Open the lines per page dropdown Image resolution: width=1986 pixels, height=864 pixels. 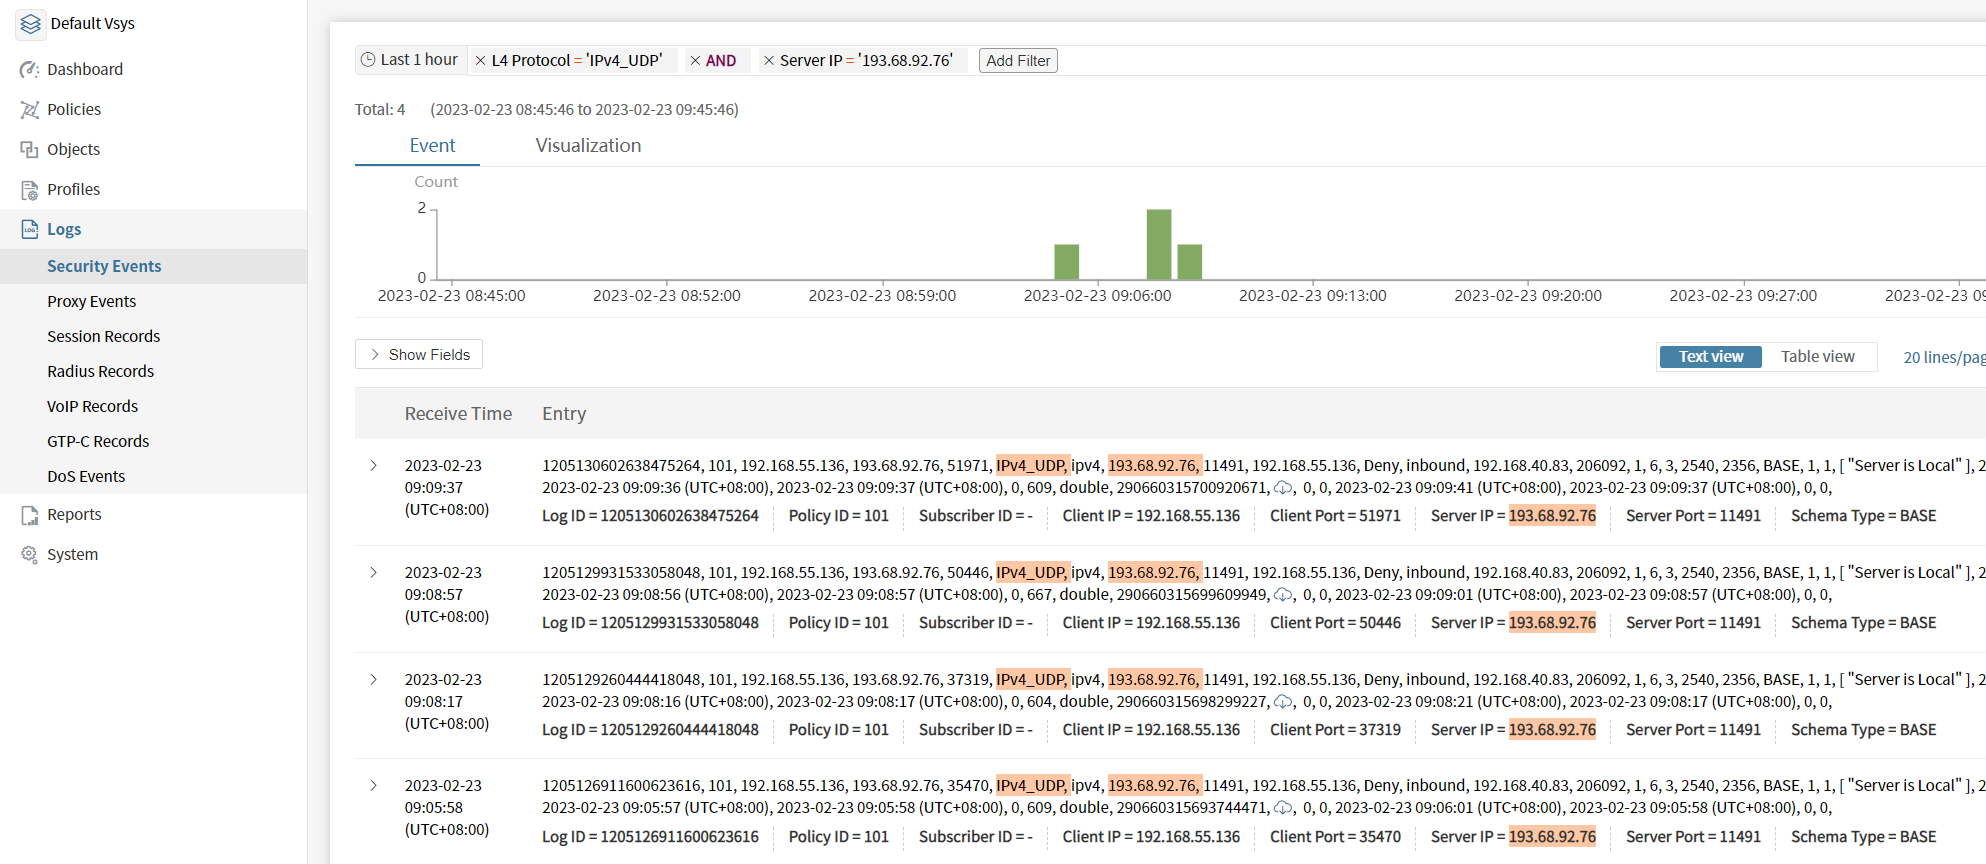(x=1943, y=357)
